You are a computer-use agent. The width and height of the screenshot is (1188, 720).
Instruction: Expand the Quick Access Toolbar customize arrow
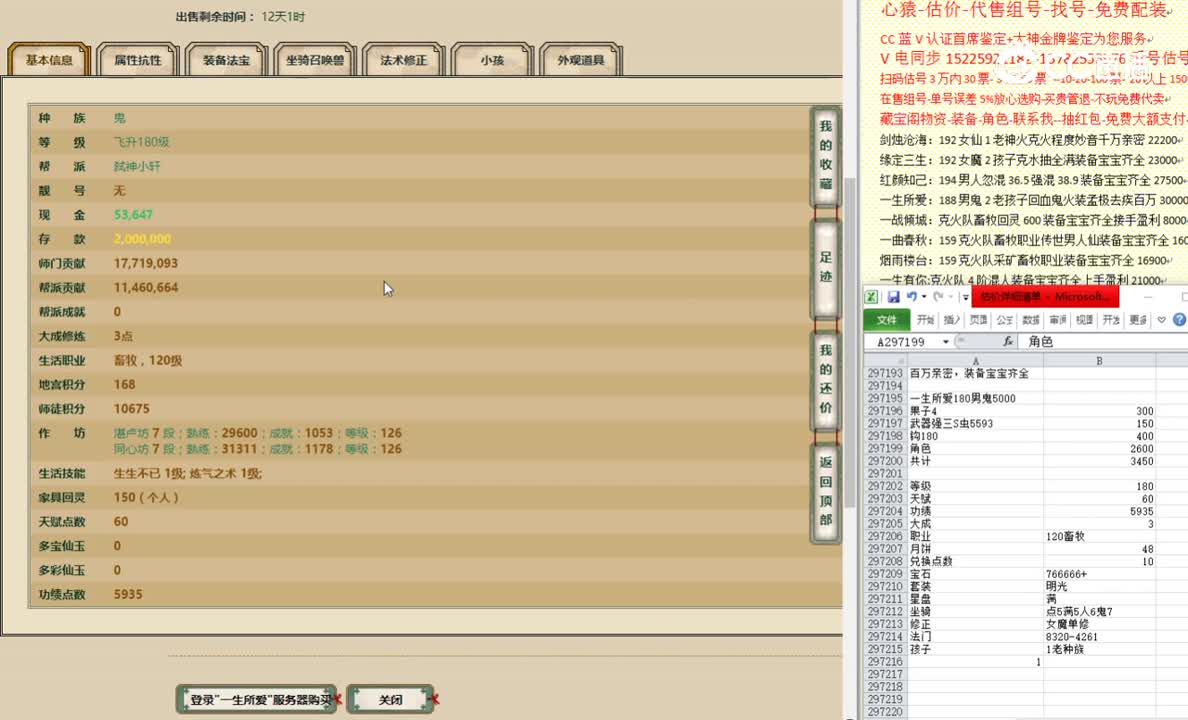pyautogui.click(x=966, y=296)
